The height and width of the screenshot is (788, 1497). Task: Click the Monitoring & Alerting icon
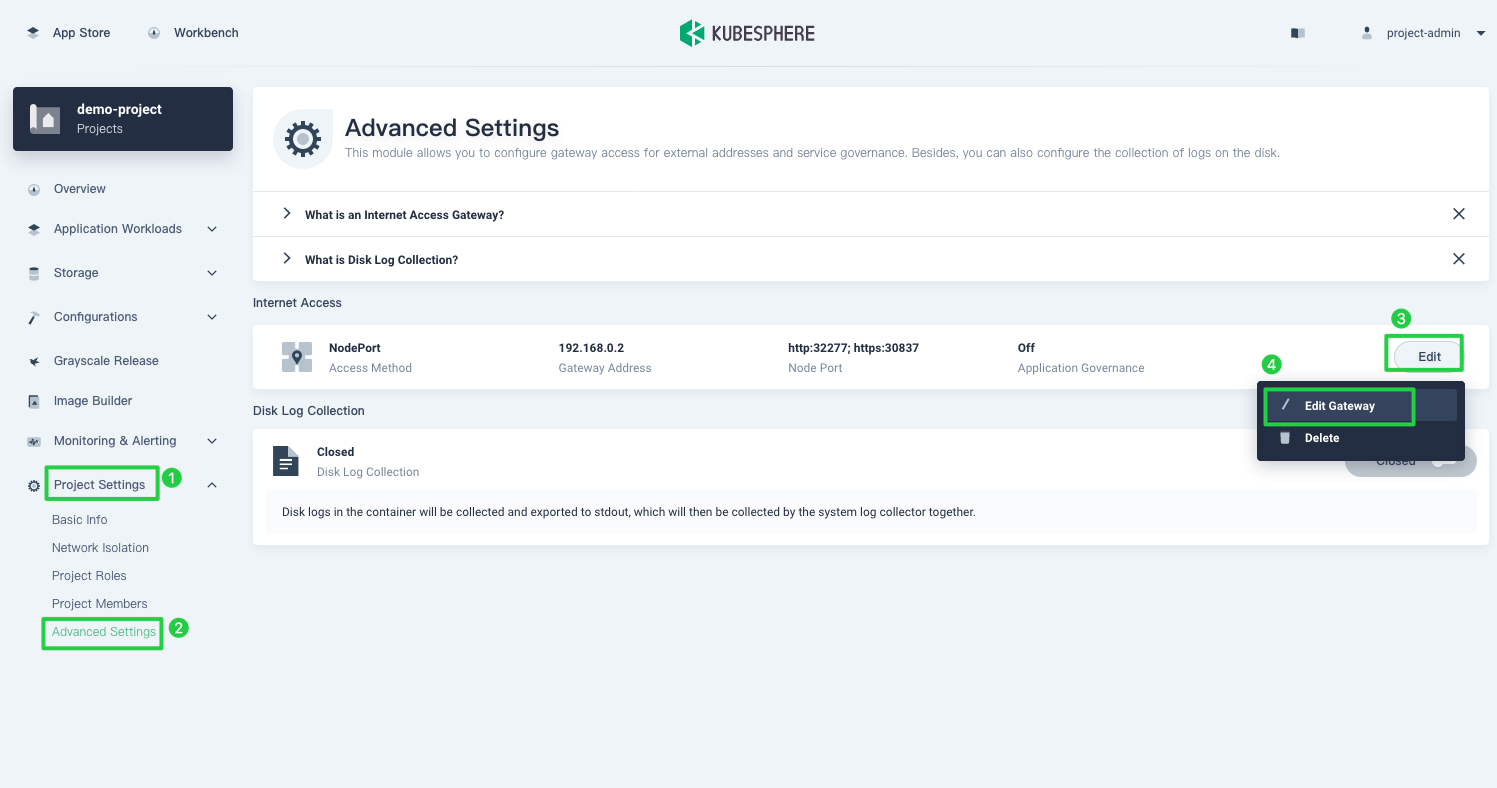pyautogui.click(x=33, y=441)
